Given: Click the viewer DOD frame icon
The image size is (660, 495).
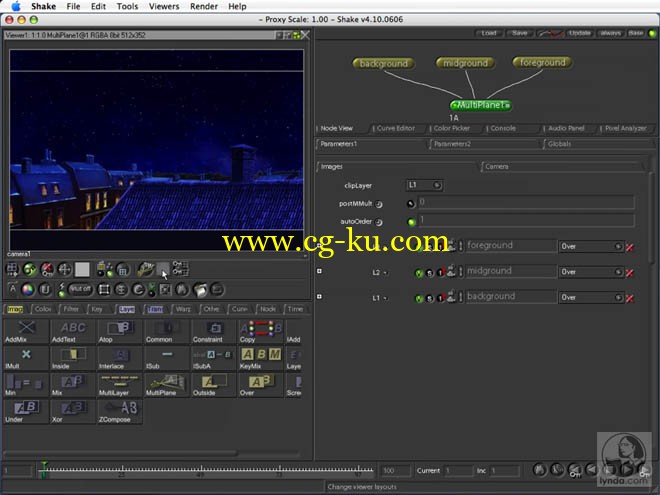Looking at the screenshot, I should (104, 289).
